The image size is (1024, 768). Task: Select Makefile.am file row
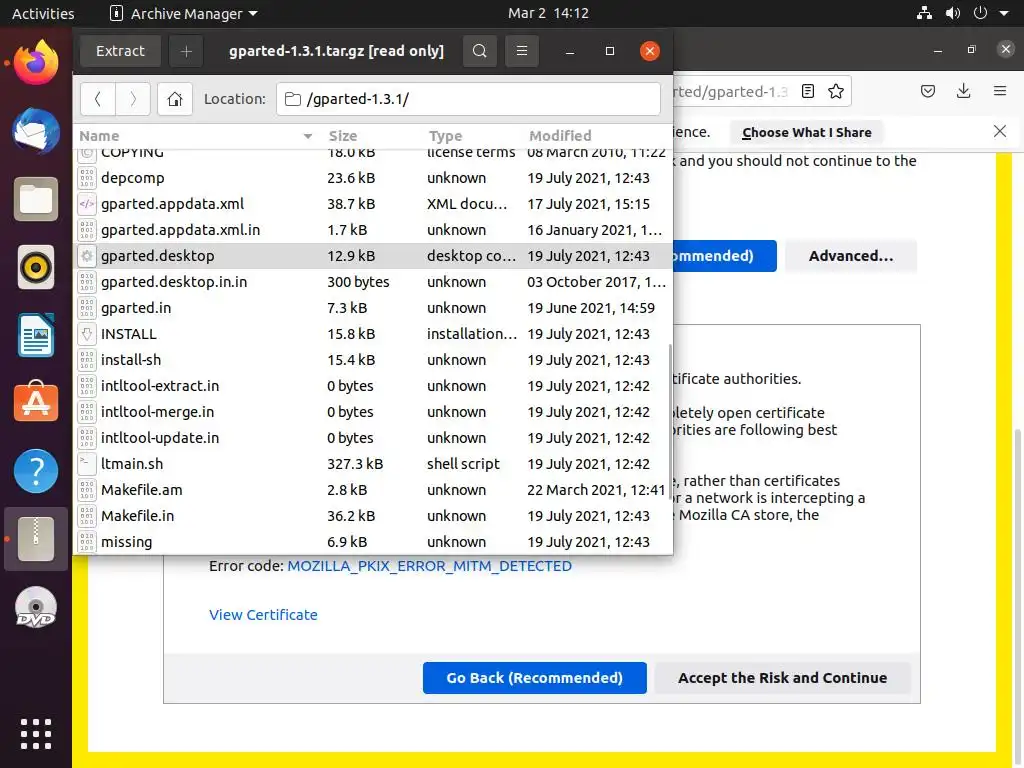(373, 490)
